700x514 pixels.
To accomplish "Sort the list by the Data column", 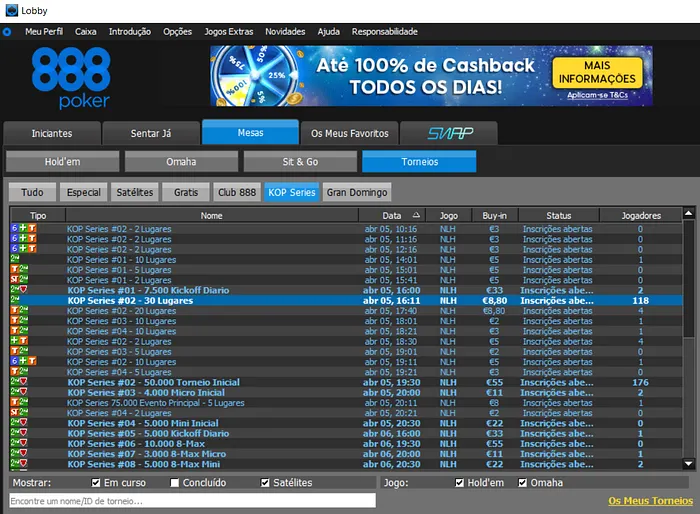I will (x=392, y=215).
